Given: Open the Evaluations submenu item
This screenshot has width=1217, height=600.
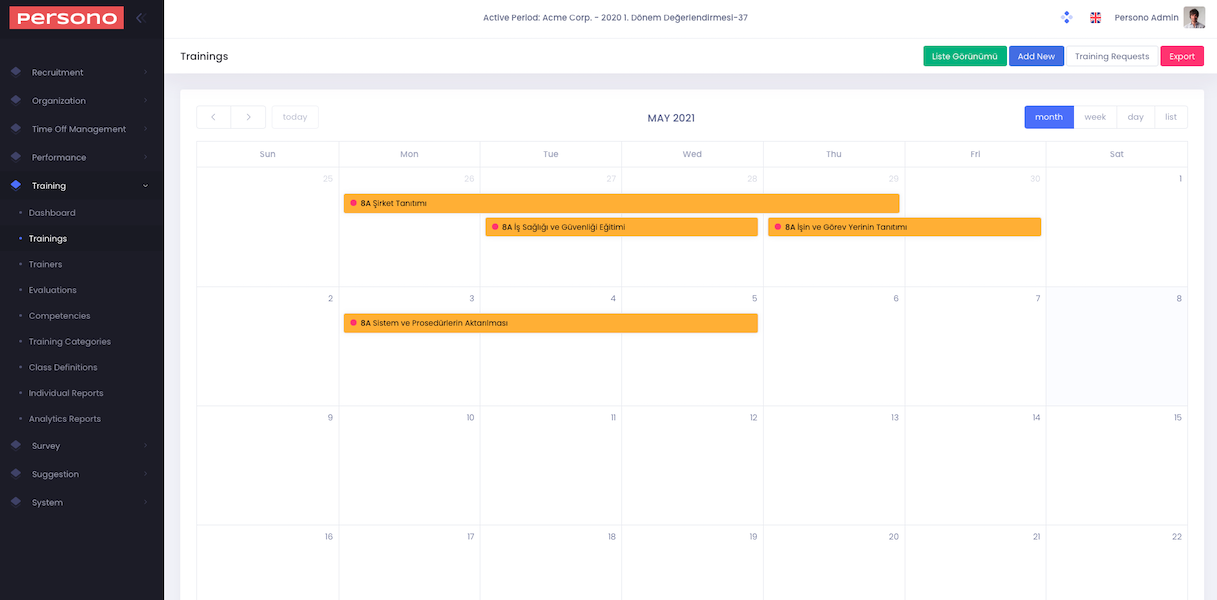Looking at the screenshot, I should (53, 290).
